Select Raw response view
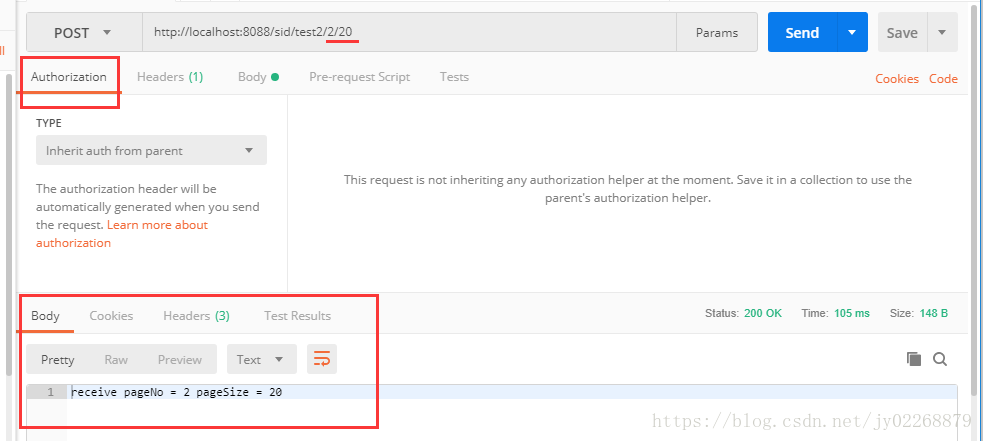The height and width of the screenshot is (441, 983). [x=116, y=359]
